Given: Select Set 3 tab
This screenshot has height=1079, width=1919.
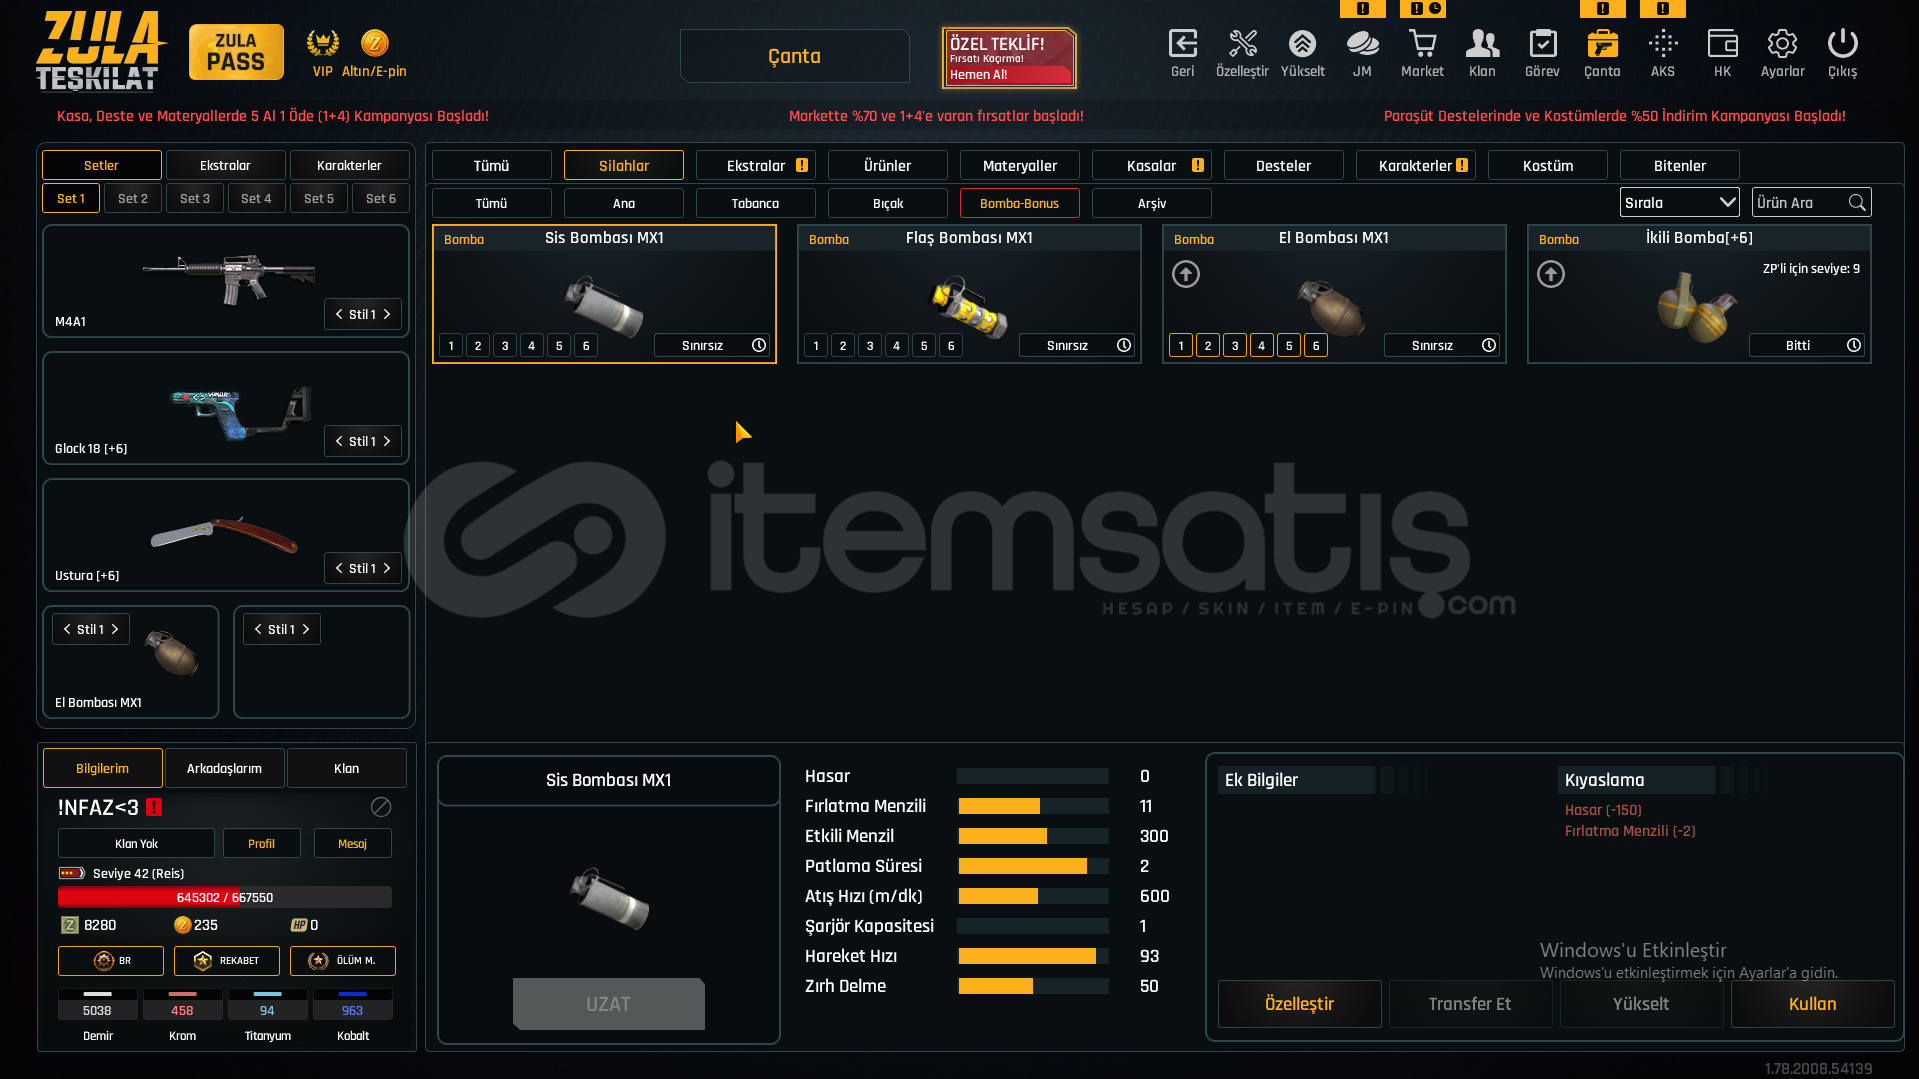Looking at the screenshot, I should pos(195,198).
